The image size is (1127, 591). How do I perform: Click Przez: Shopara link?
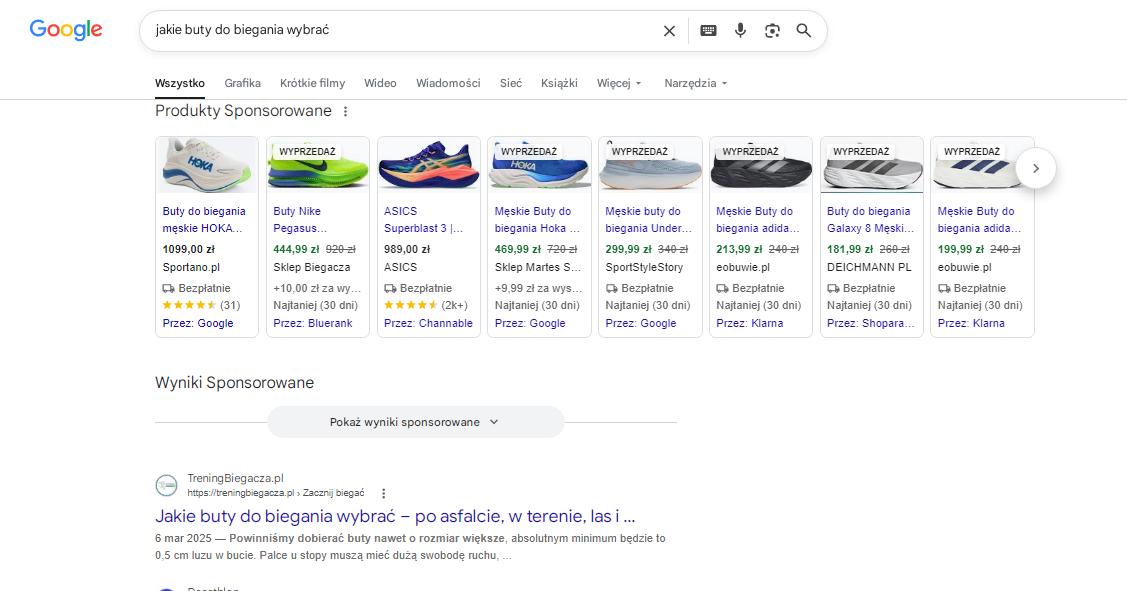pyautogui.click(x=870, y=324)
